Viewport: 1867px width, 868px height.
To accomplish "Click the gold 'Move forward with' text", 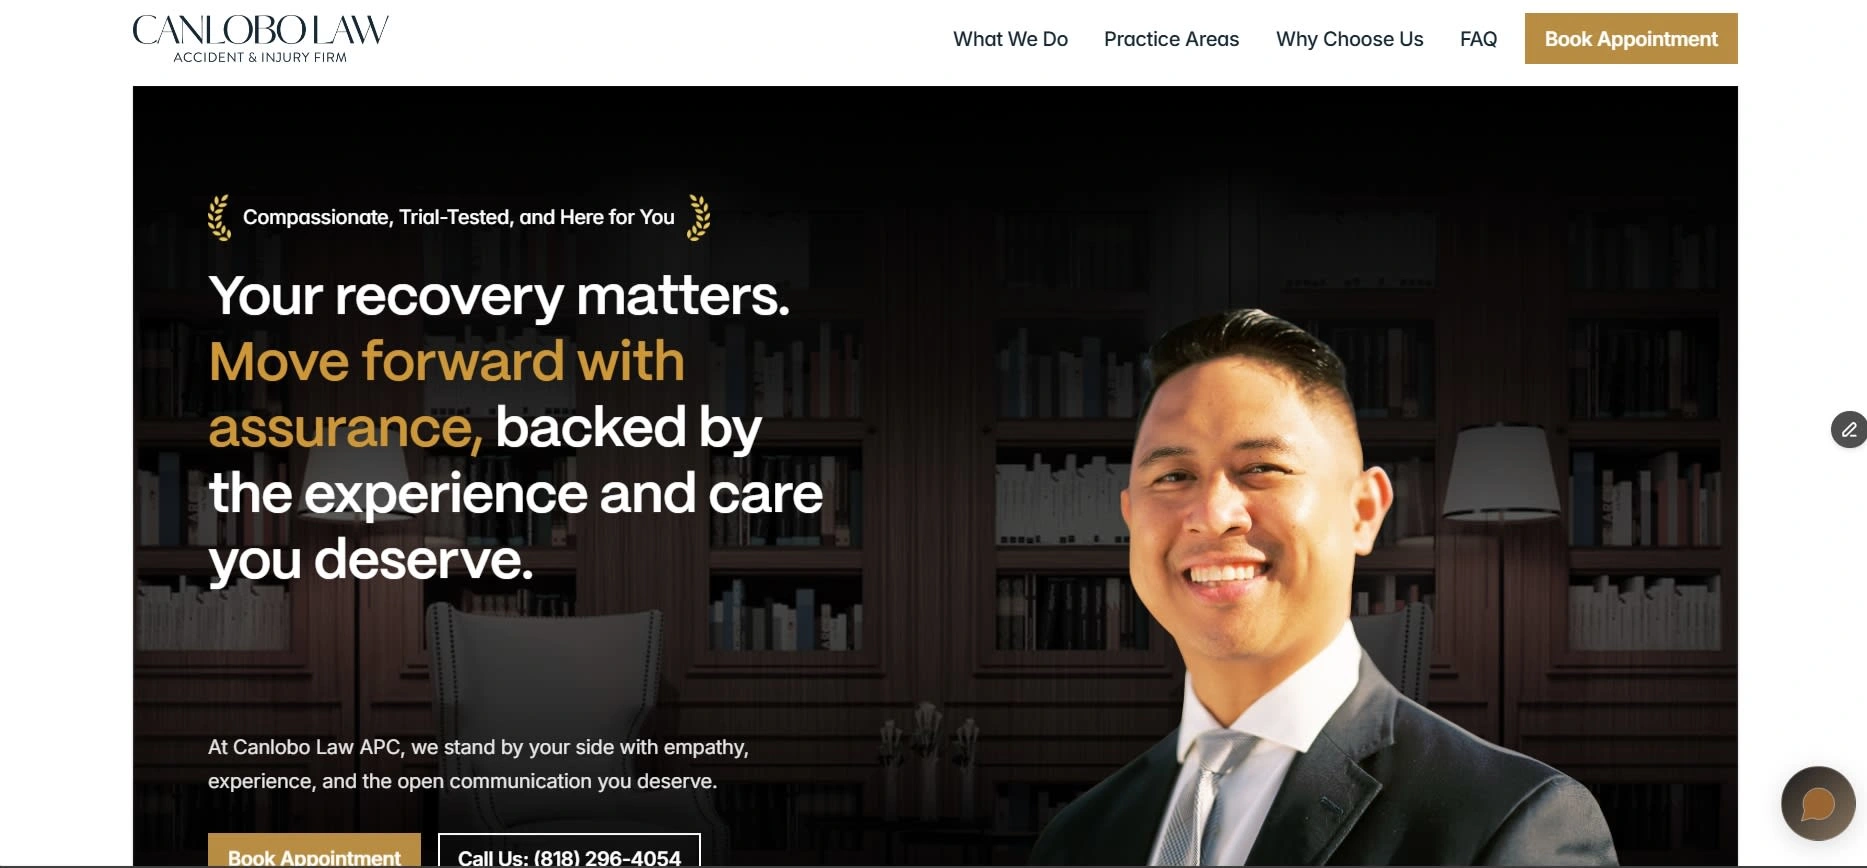I will click(x=446, y=361).
